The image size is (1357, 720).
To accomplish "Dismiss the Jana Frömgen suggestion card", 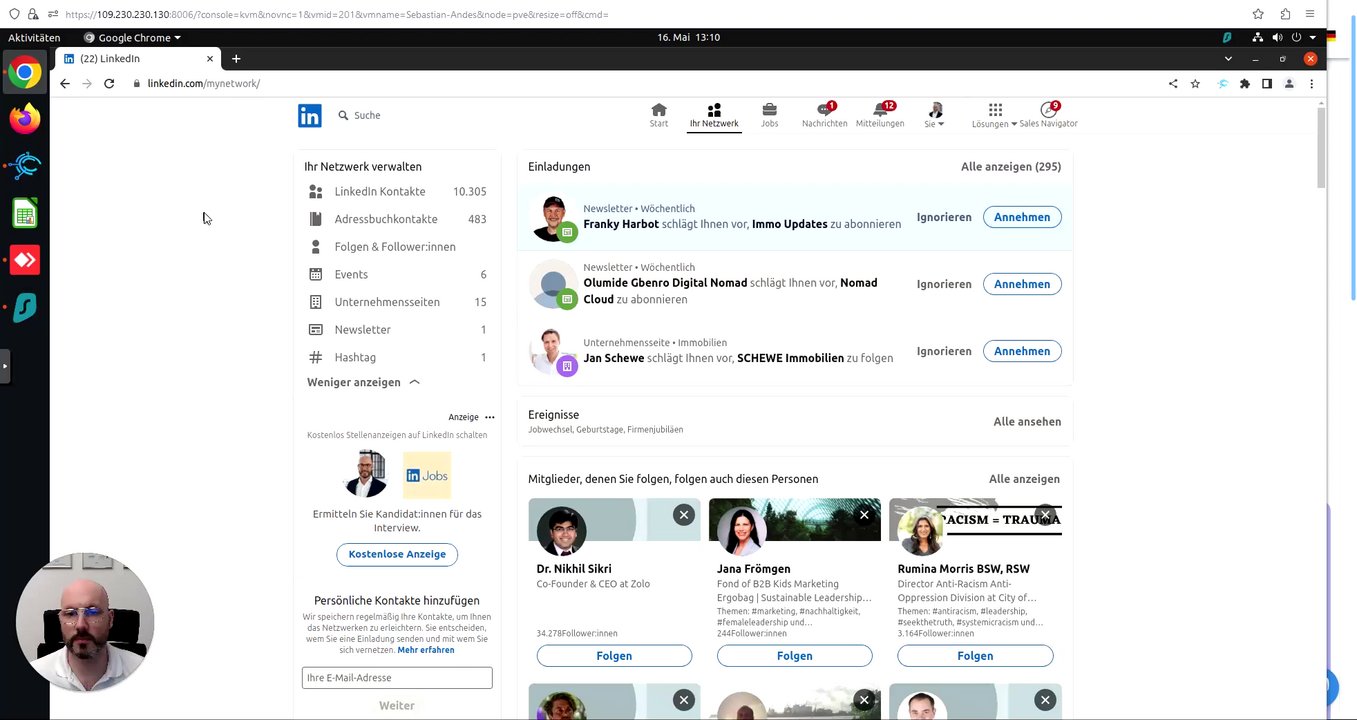I will click(864, 515).
